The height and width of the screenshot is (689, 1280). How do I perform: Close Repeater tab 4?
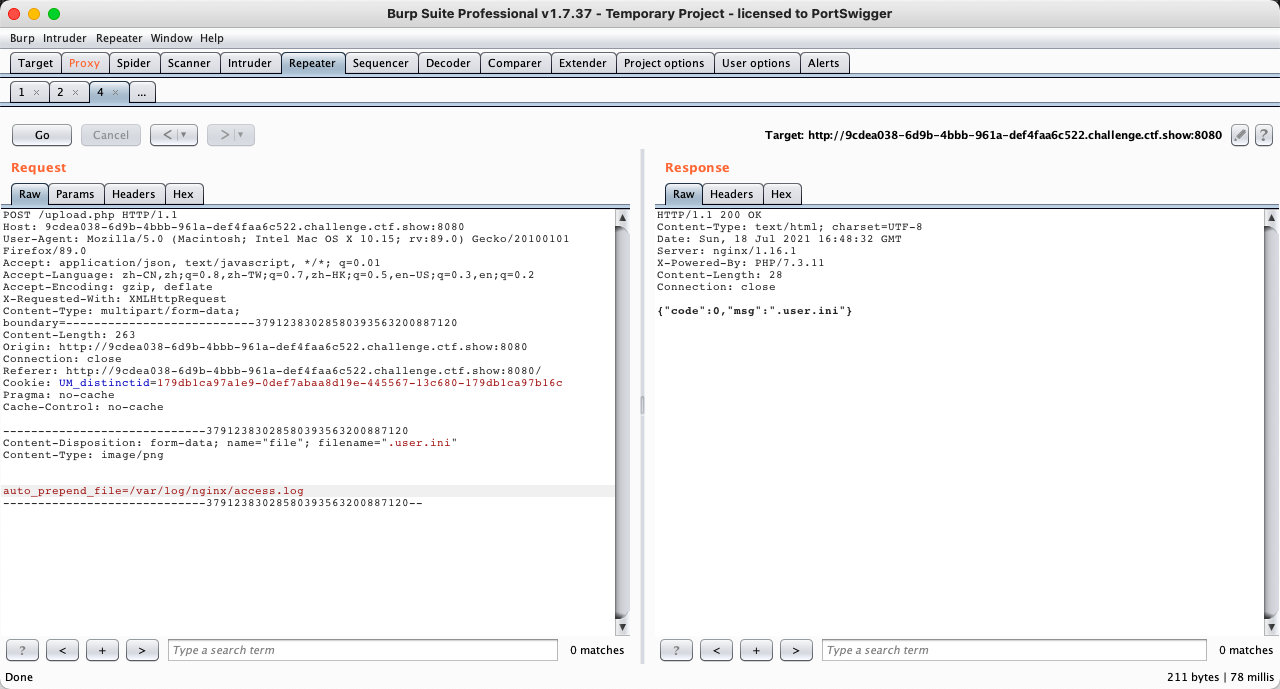[x=115, y=92]
